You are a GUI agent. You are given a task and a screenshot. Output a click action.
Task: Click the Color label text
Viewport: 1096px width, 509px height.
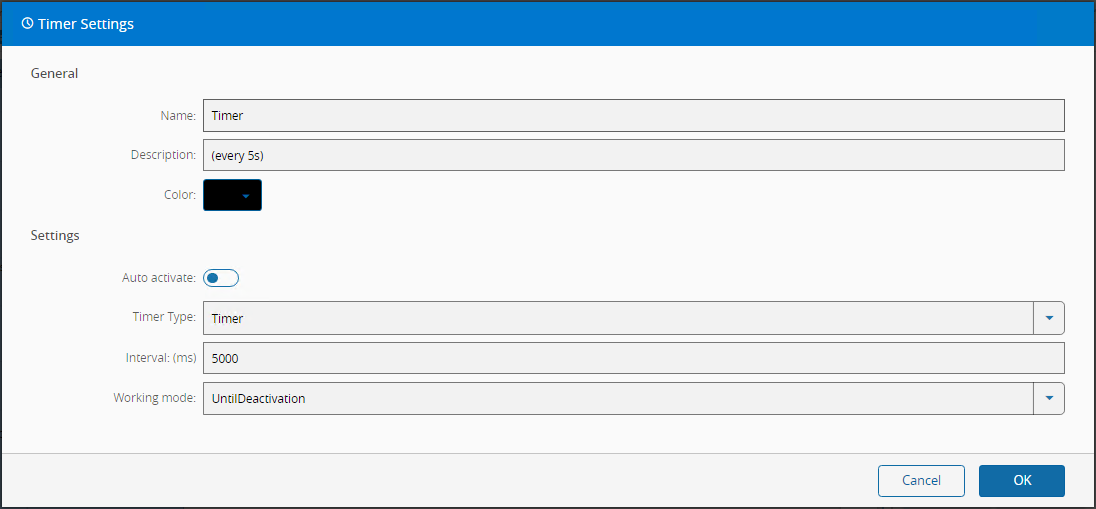tap(179, 195)
